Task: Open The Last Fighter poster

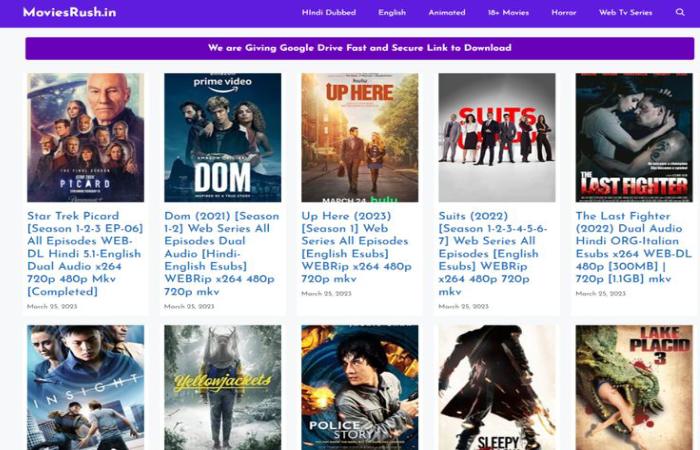Action: pos(633,137)
